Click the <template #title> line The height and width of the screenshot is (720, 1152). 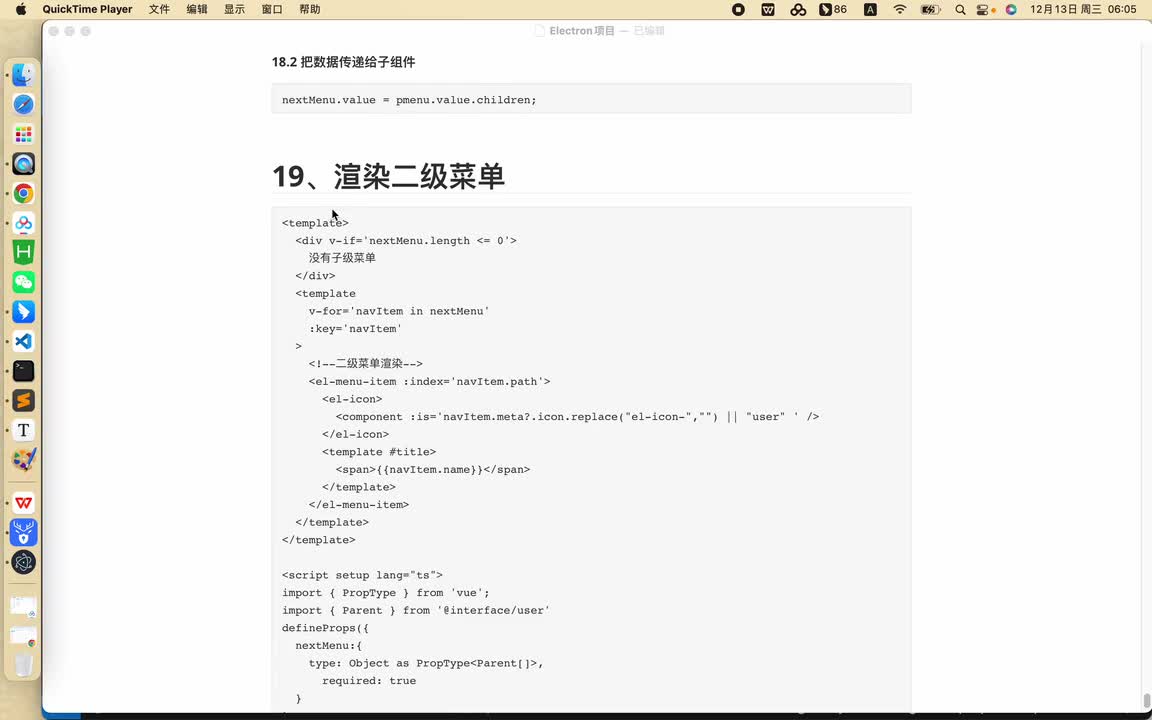click(x=379, y=452)
